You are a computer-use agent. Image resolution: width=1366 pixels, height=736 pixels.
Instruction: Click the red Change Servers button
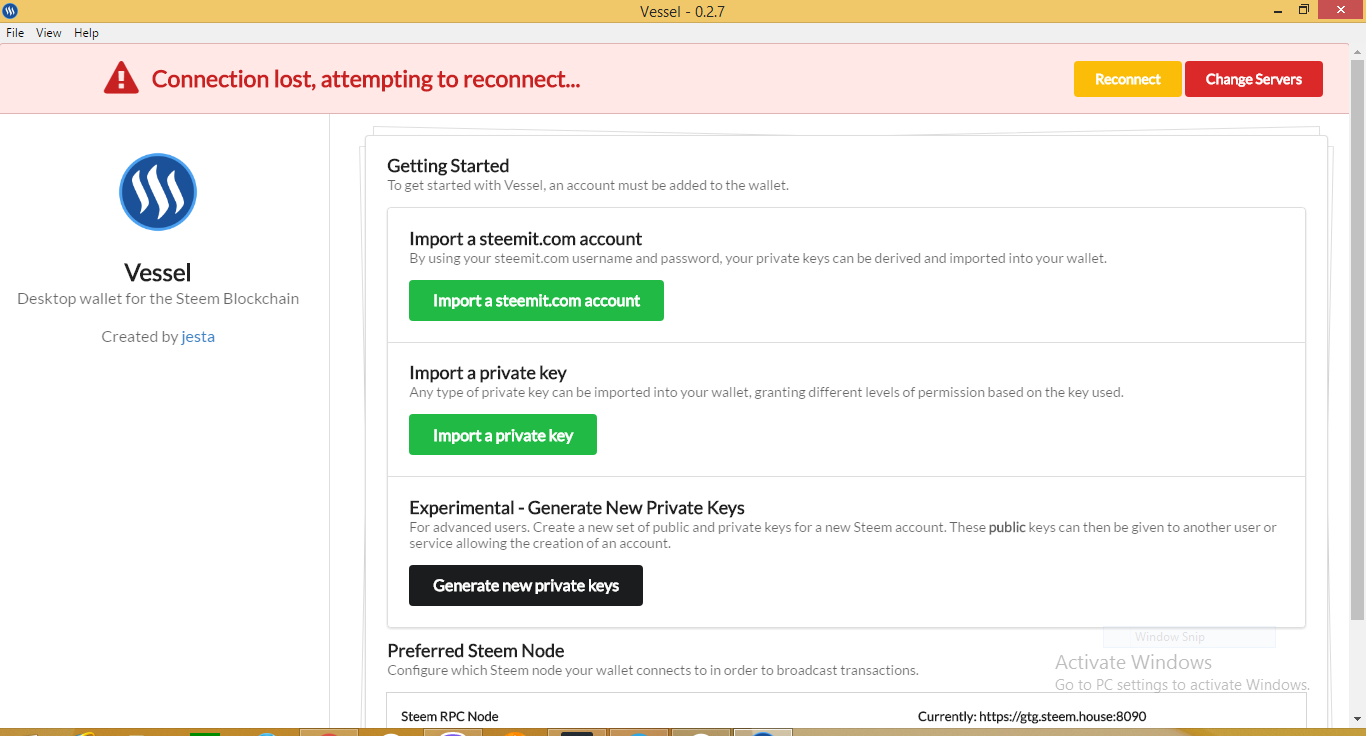click(x=1254, y=79)
